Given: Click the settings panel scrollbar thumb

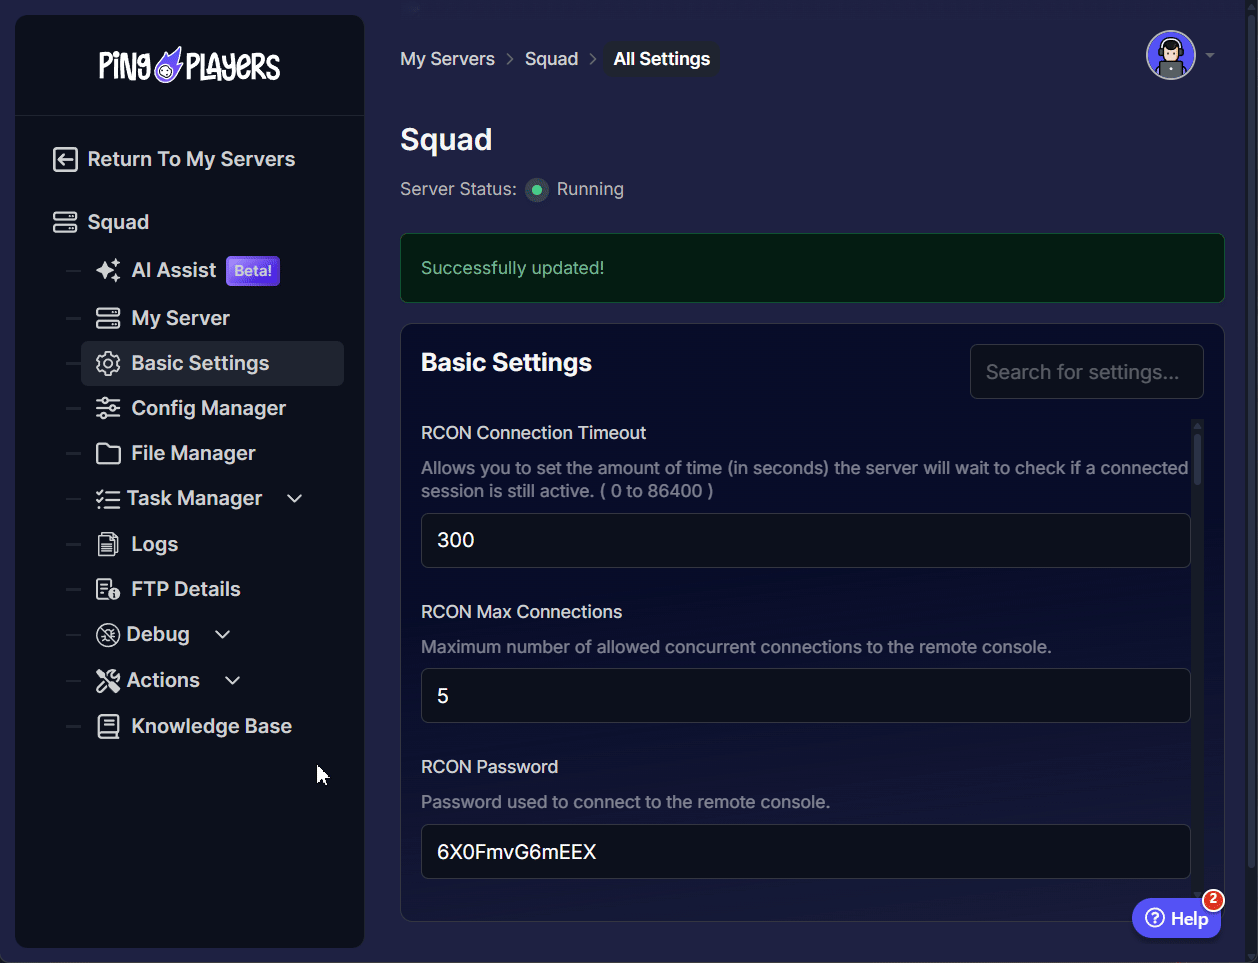Looking at the screenshot, I should (1197, 459).
